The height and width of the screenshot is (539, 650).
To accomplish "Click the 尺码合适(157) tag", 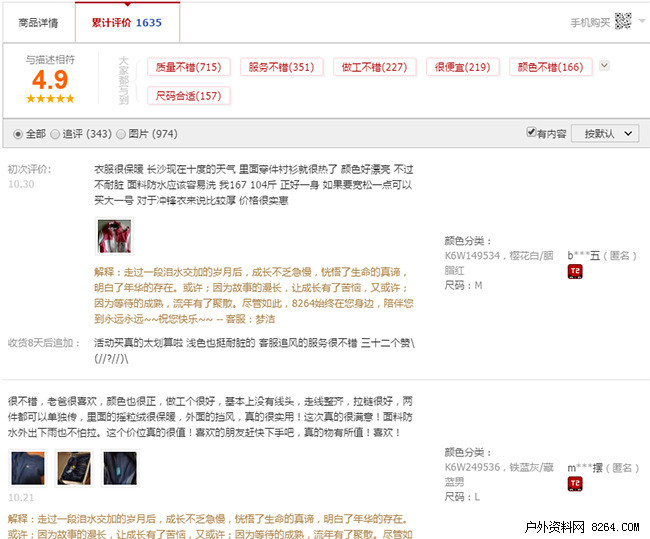I will coord(189,96).
